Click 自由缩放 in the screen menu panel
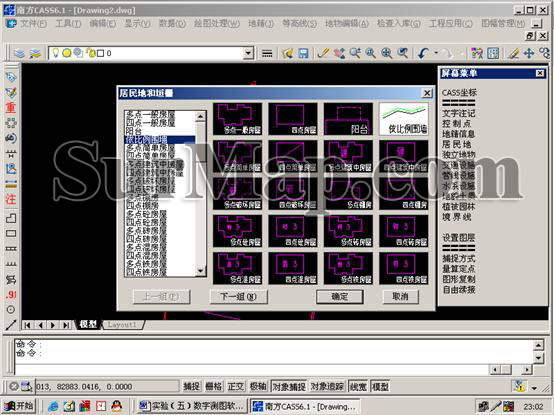This screenshot has height=415, width=554. 459,290
